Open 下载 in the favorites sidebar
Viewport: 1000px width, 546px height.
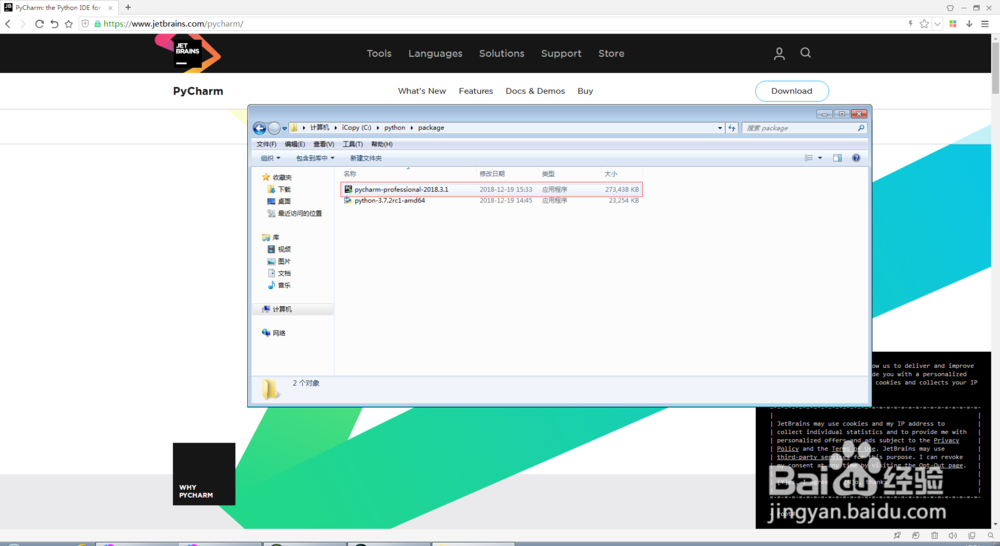(x=279, y=189)
